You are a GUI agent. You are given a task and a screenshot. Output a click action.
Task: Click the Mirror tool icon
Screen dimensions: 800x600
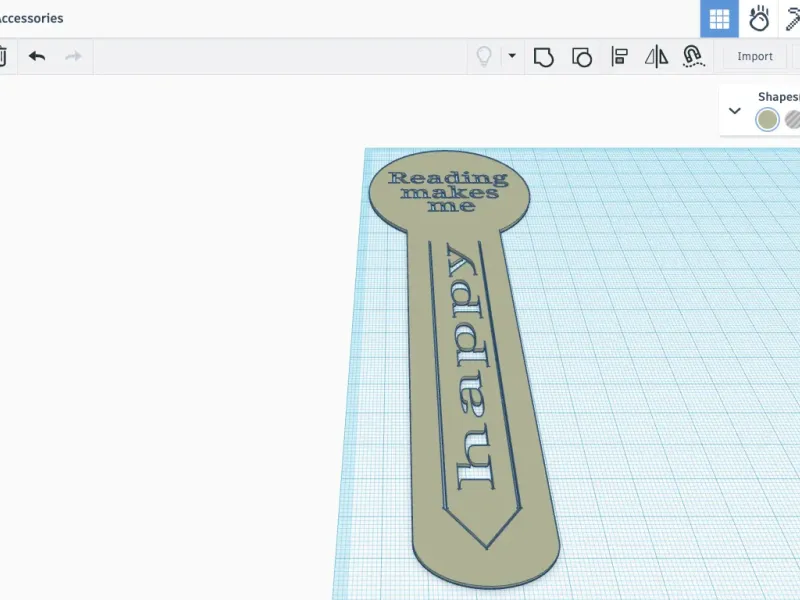click(x=656, y=56)
